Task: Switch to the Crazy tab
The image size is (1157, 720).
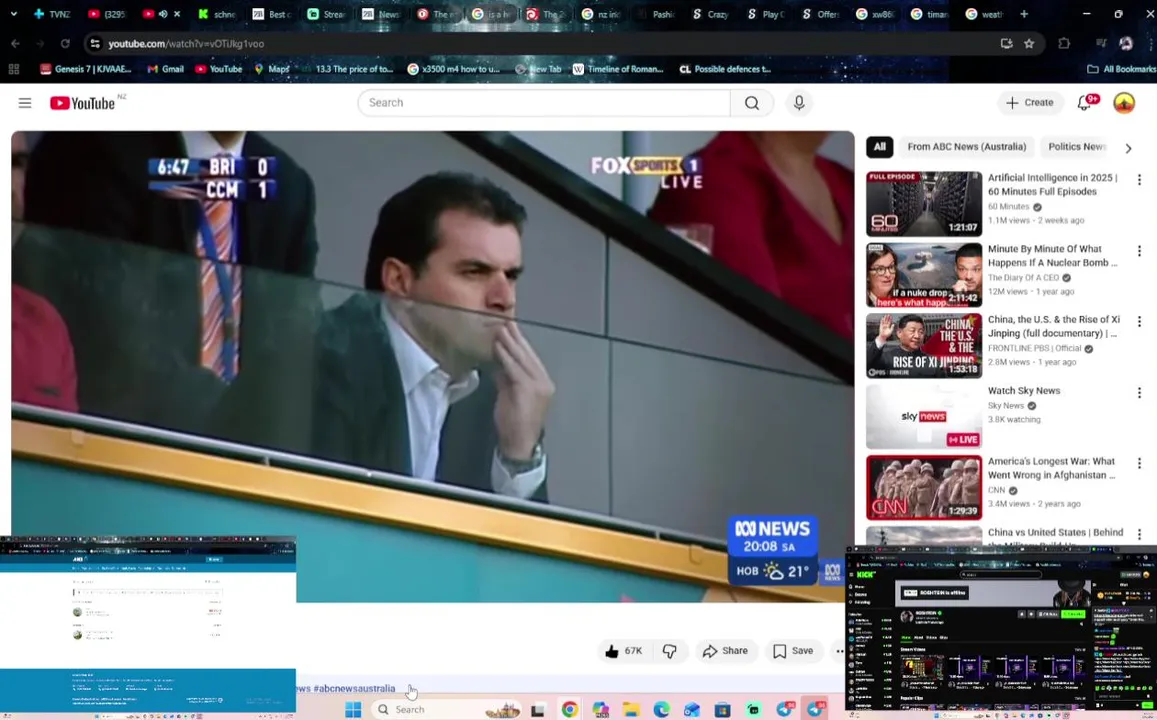Action: pyautogui.click(x=711, y=14)
